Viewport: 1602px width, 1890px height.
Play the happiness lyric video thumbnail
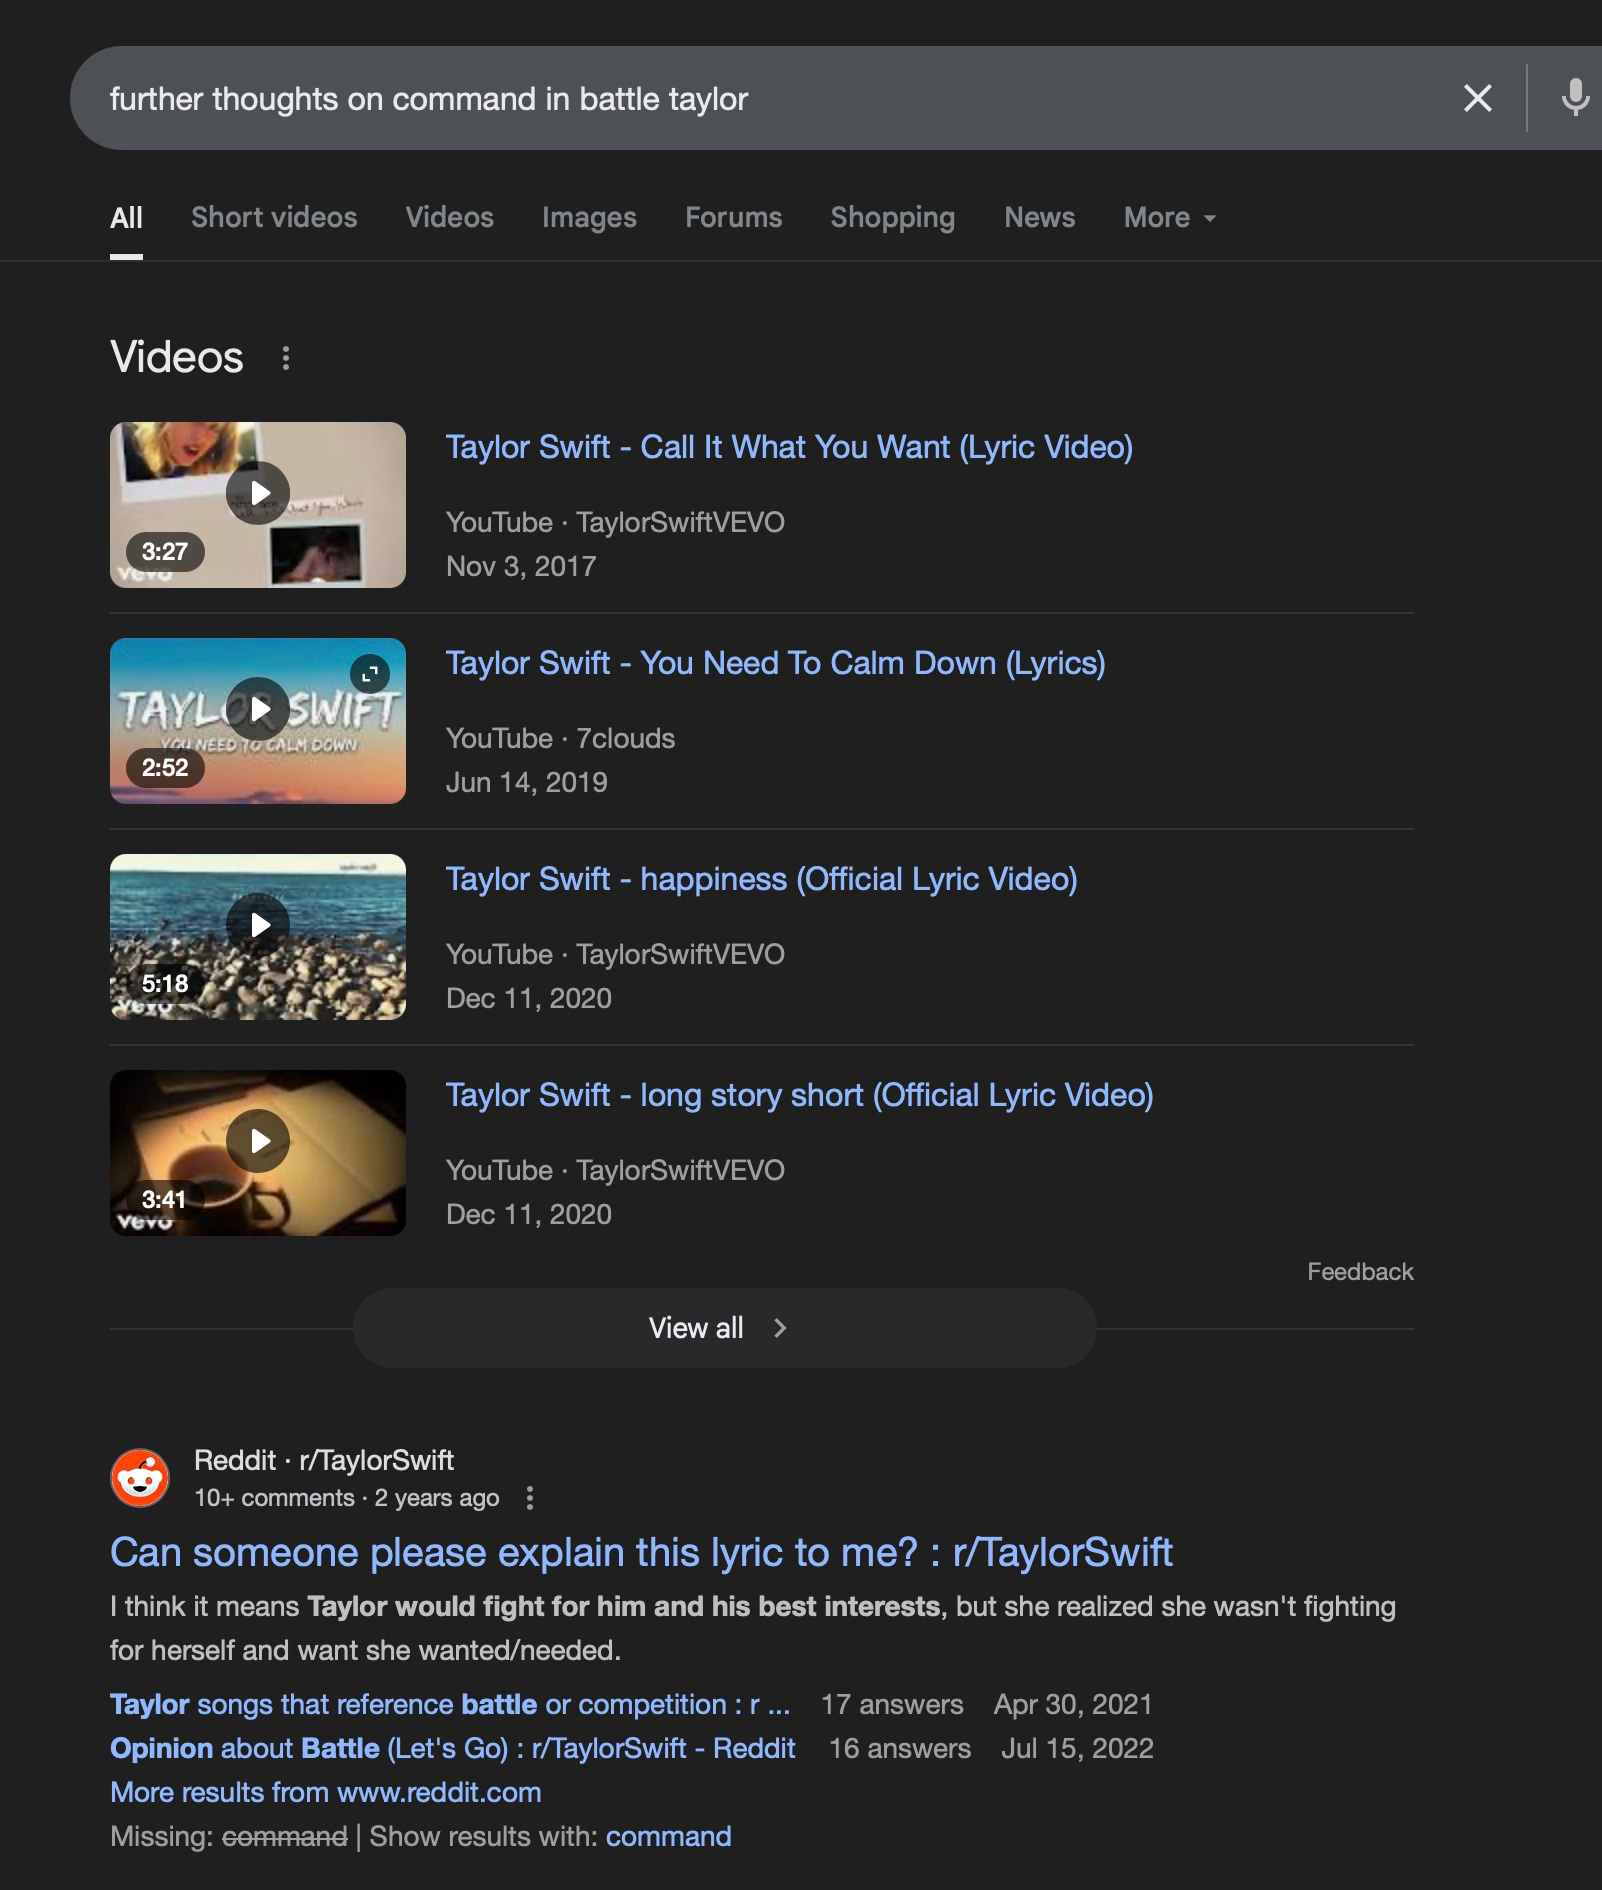click(x=258, y=926)
